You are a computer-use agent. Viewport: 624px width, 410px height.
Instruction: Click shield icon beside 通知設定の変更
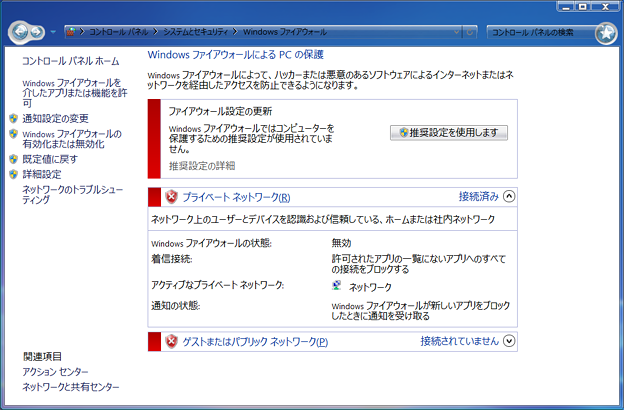click(14, 118)
